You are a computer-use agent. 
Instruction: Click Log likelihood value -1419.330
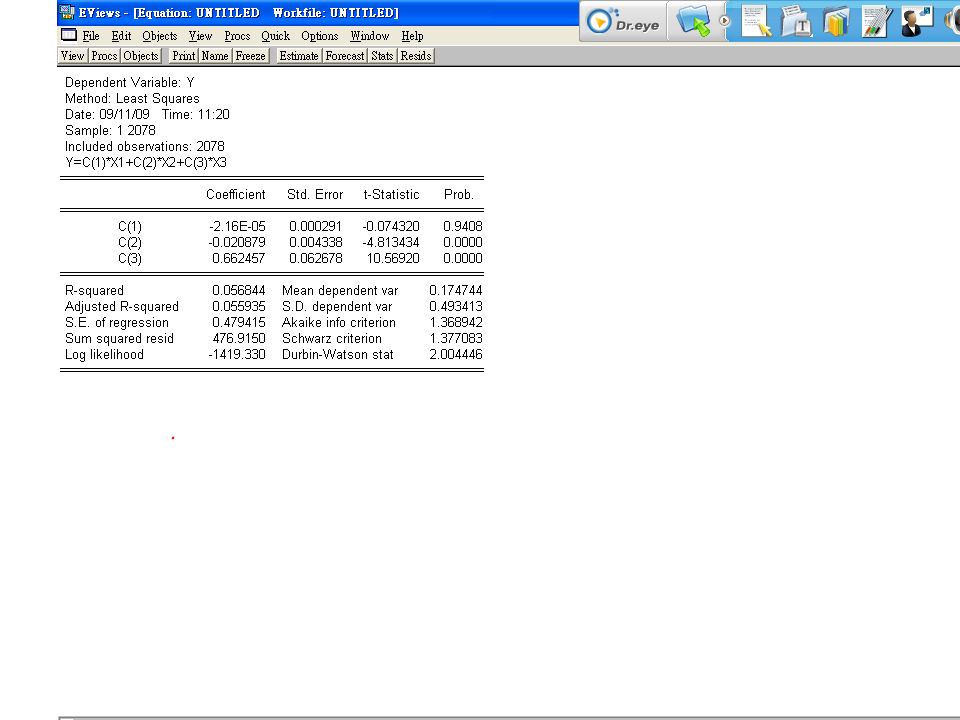point(237,354)
